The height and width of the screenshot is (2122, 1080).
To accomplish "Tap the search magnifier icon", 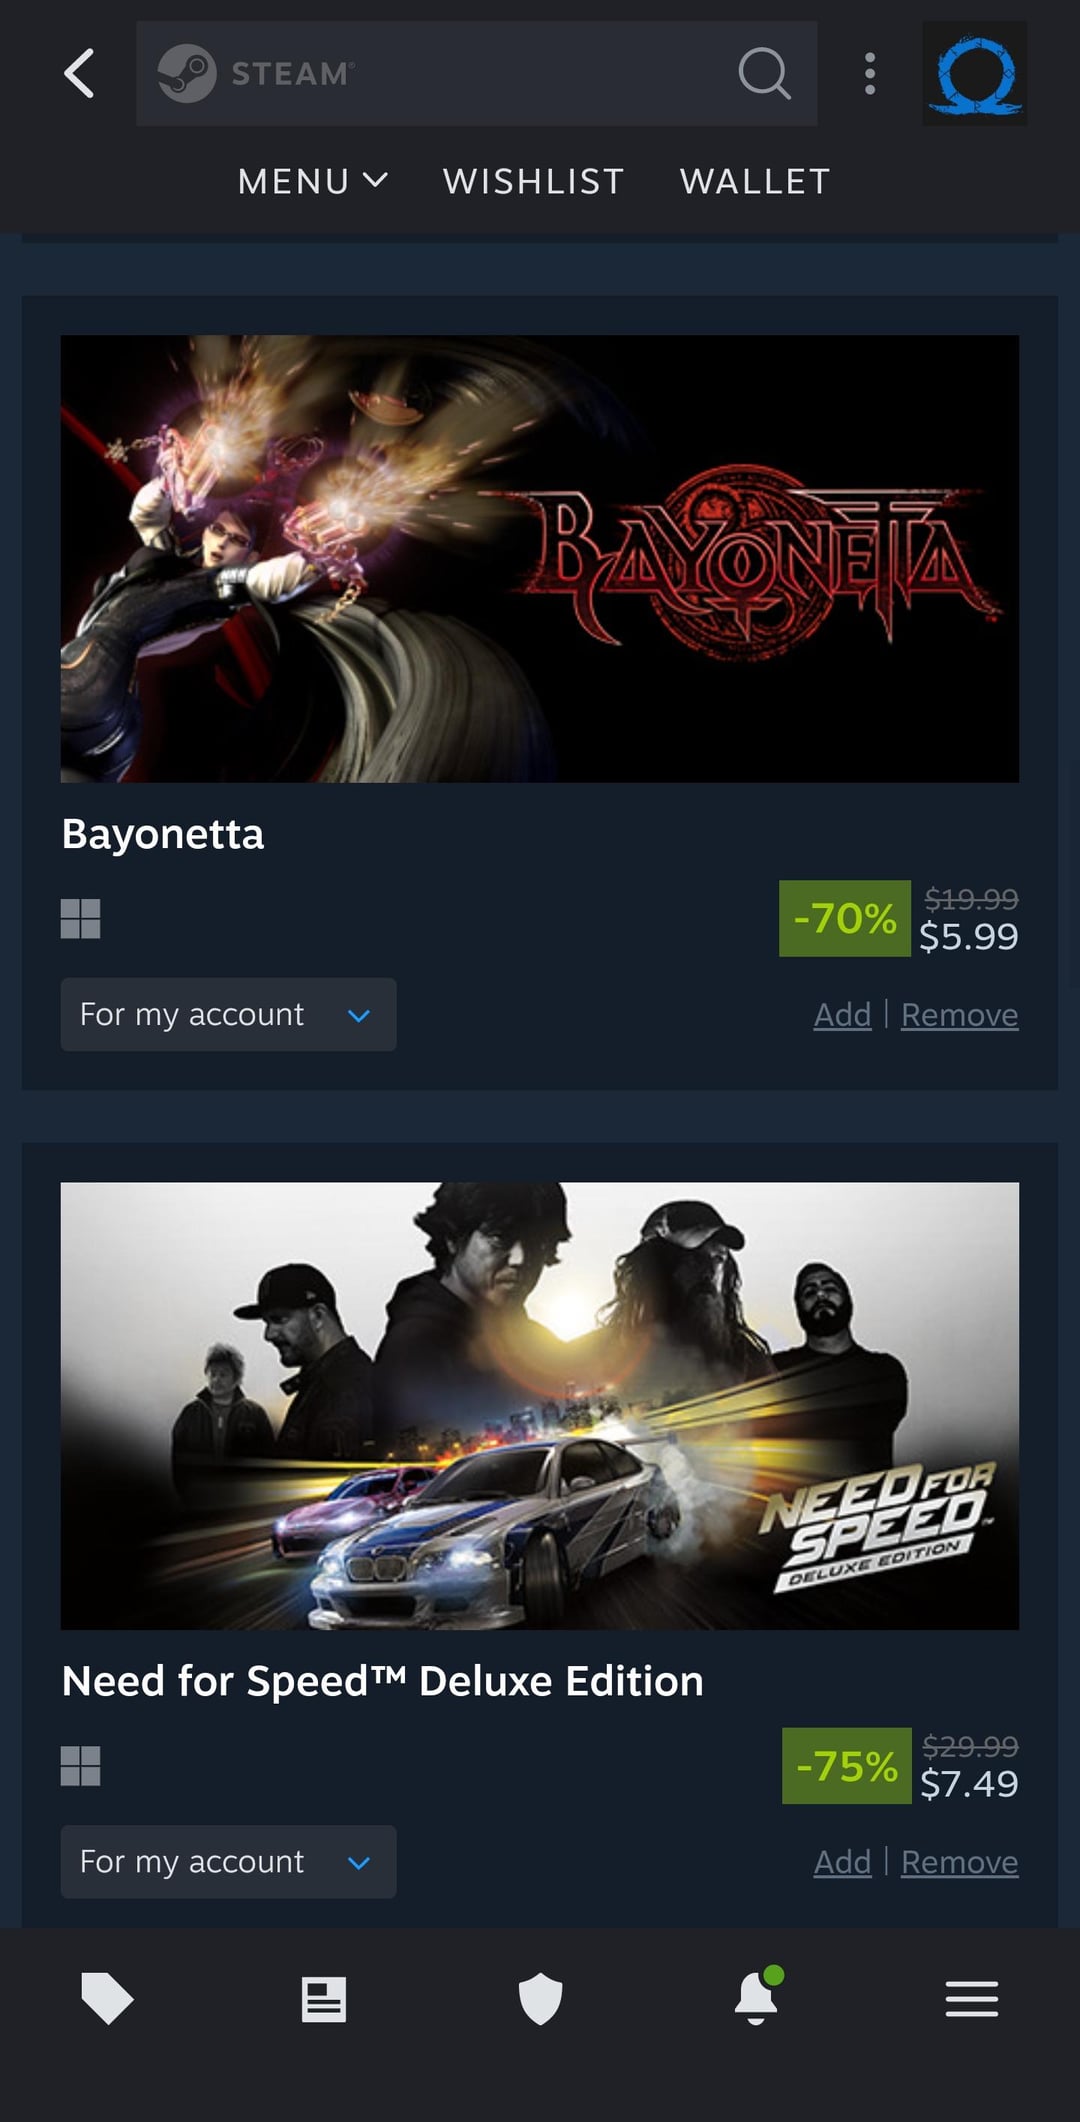I will pyautogui.click(x=764, y=73).
